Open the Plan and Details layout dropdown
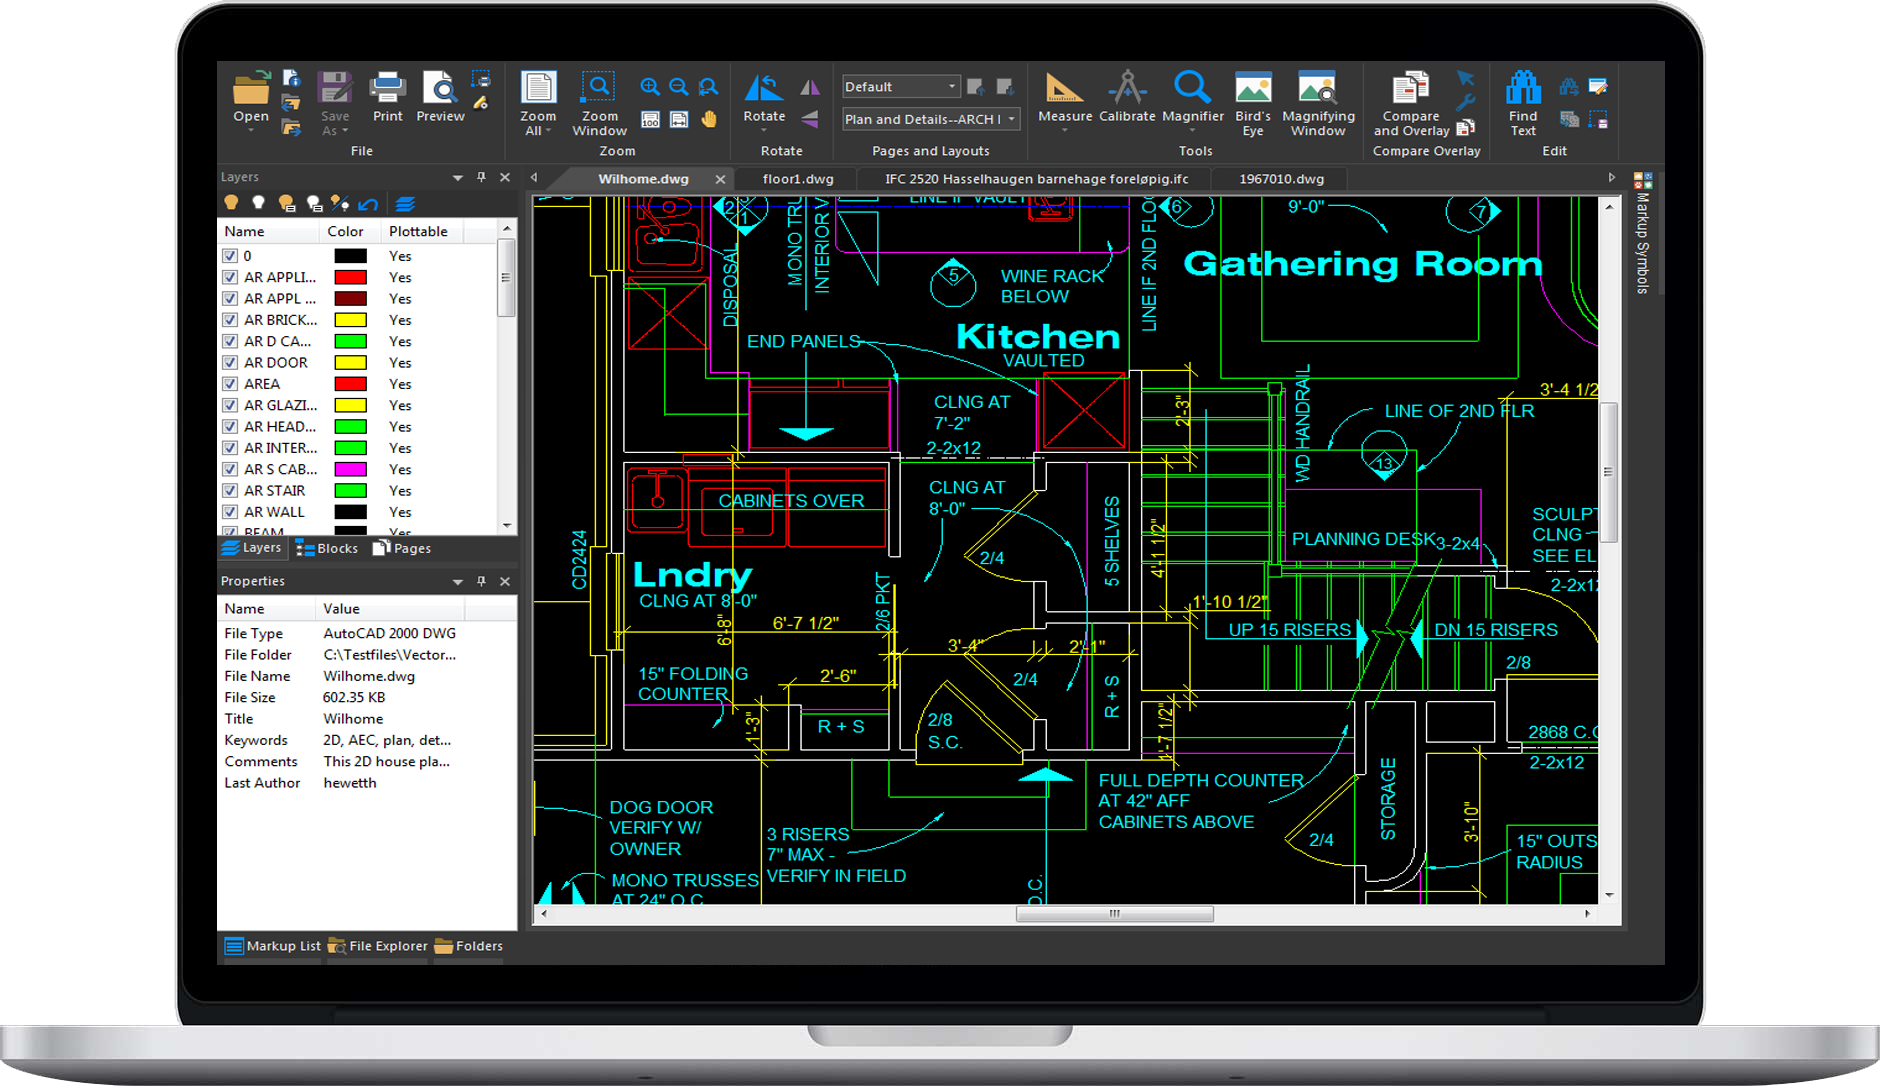 click(x=931, y=119)
